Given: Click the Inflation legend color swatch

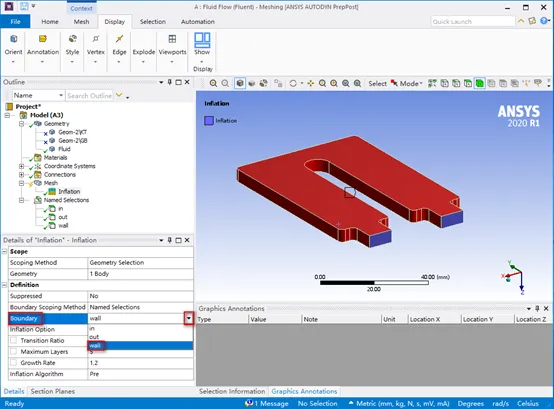Looking at the screenshot, I should pos(209,120).
